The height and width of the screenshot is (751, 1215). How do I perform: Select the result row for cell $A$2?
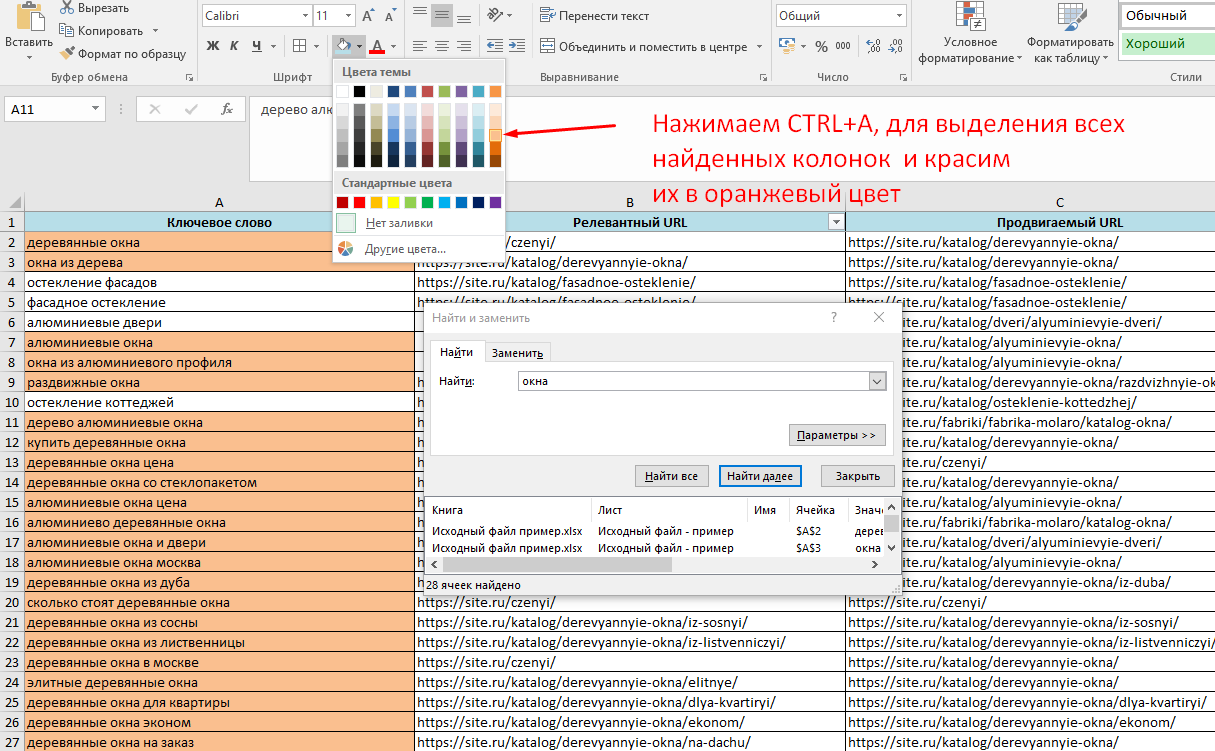[656, 531]
